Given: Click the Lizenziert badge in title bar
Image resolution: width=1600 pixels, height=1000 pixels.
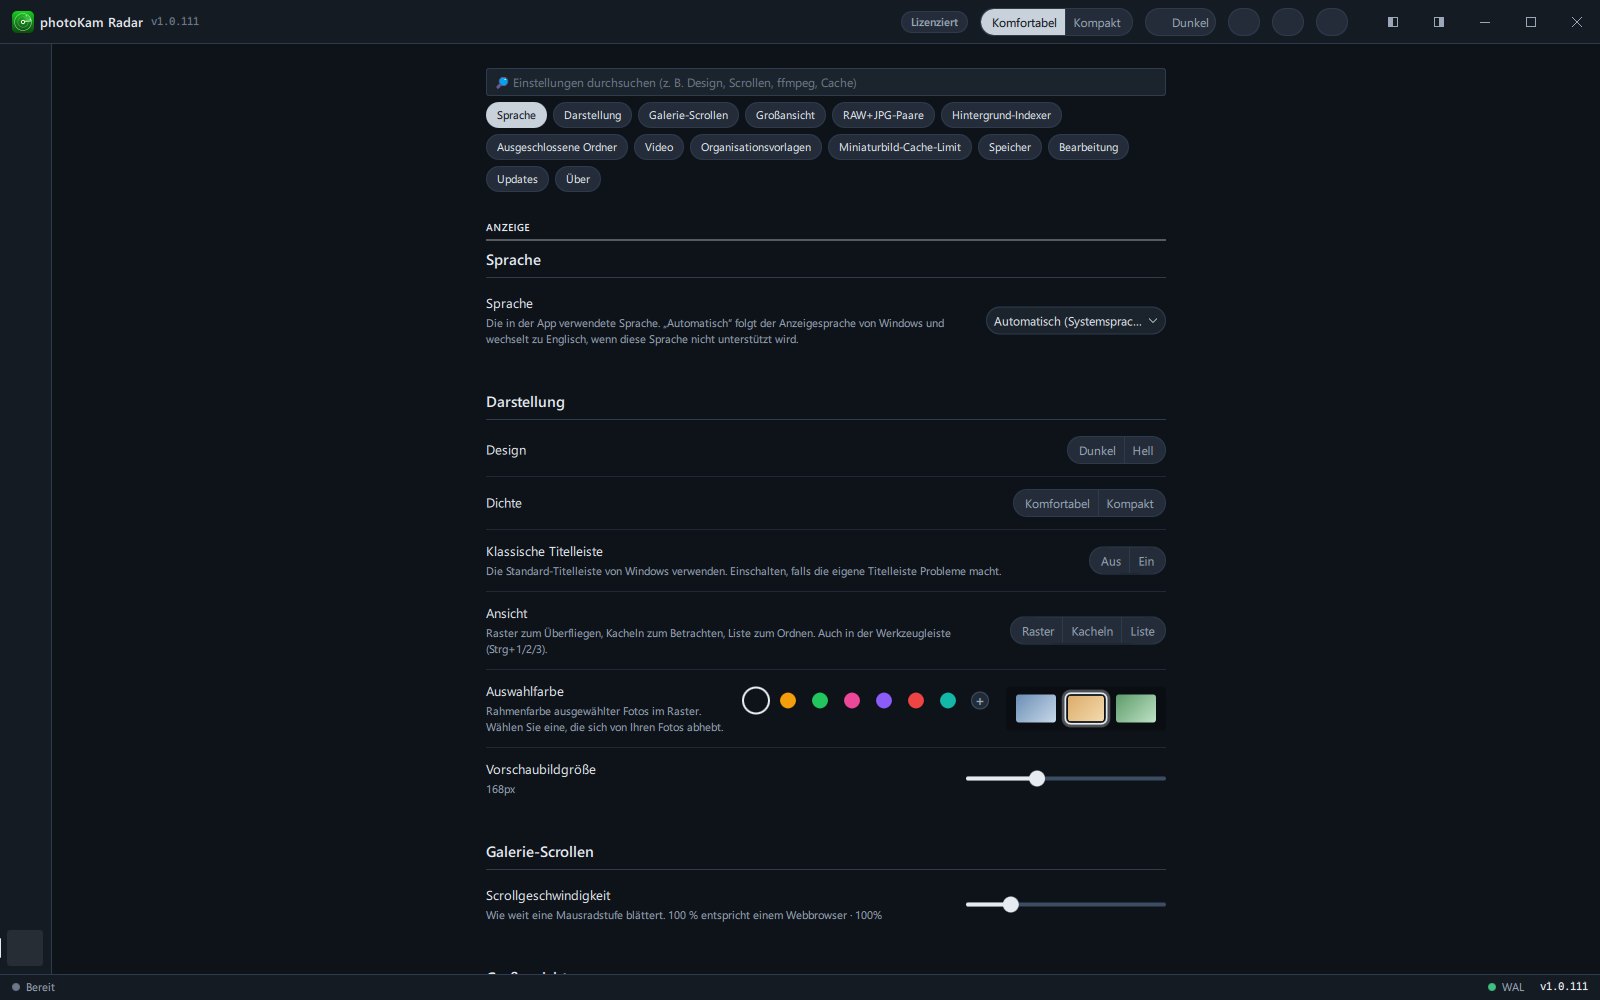Looking at the screenshot, I should click(x=934, y=22).
